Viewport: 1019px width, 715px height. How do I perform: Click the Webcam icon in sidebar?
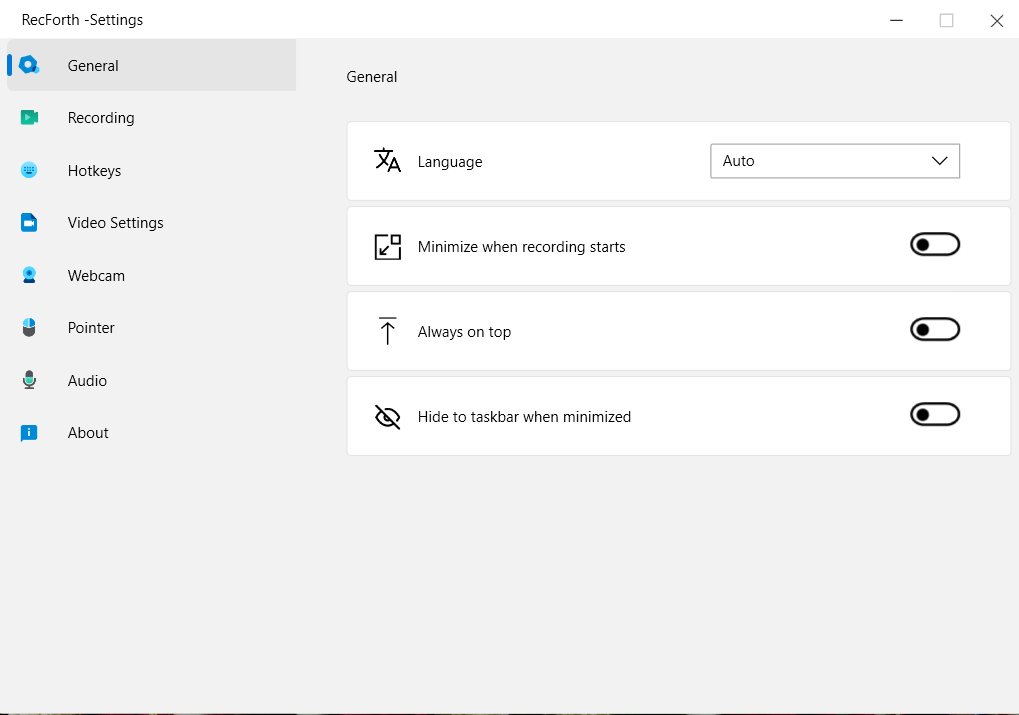click(x=29, y=276)
